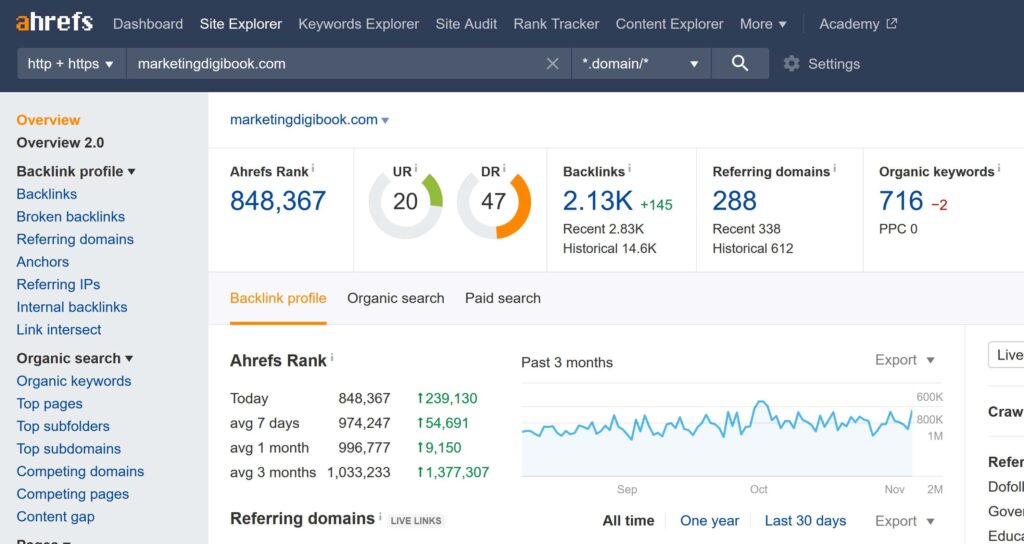Open Competing pages report
Viewport: 1024px width, 544px height.
click(72, 494)
